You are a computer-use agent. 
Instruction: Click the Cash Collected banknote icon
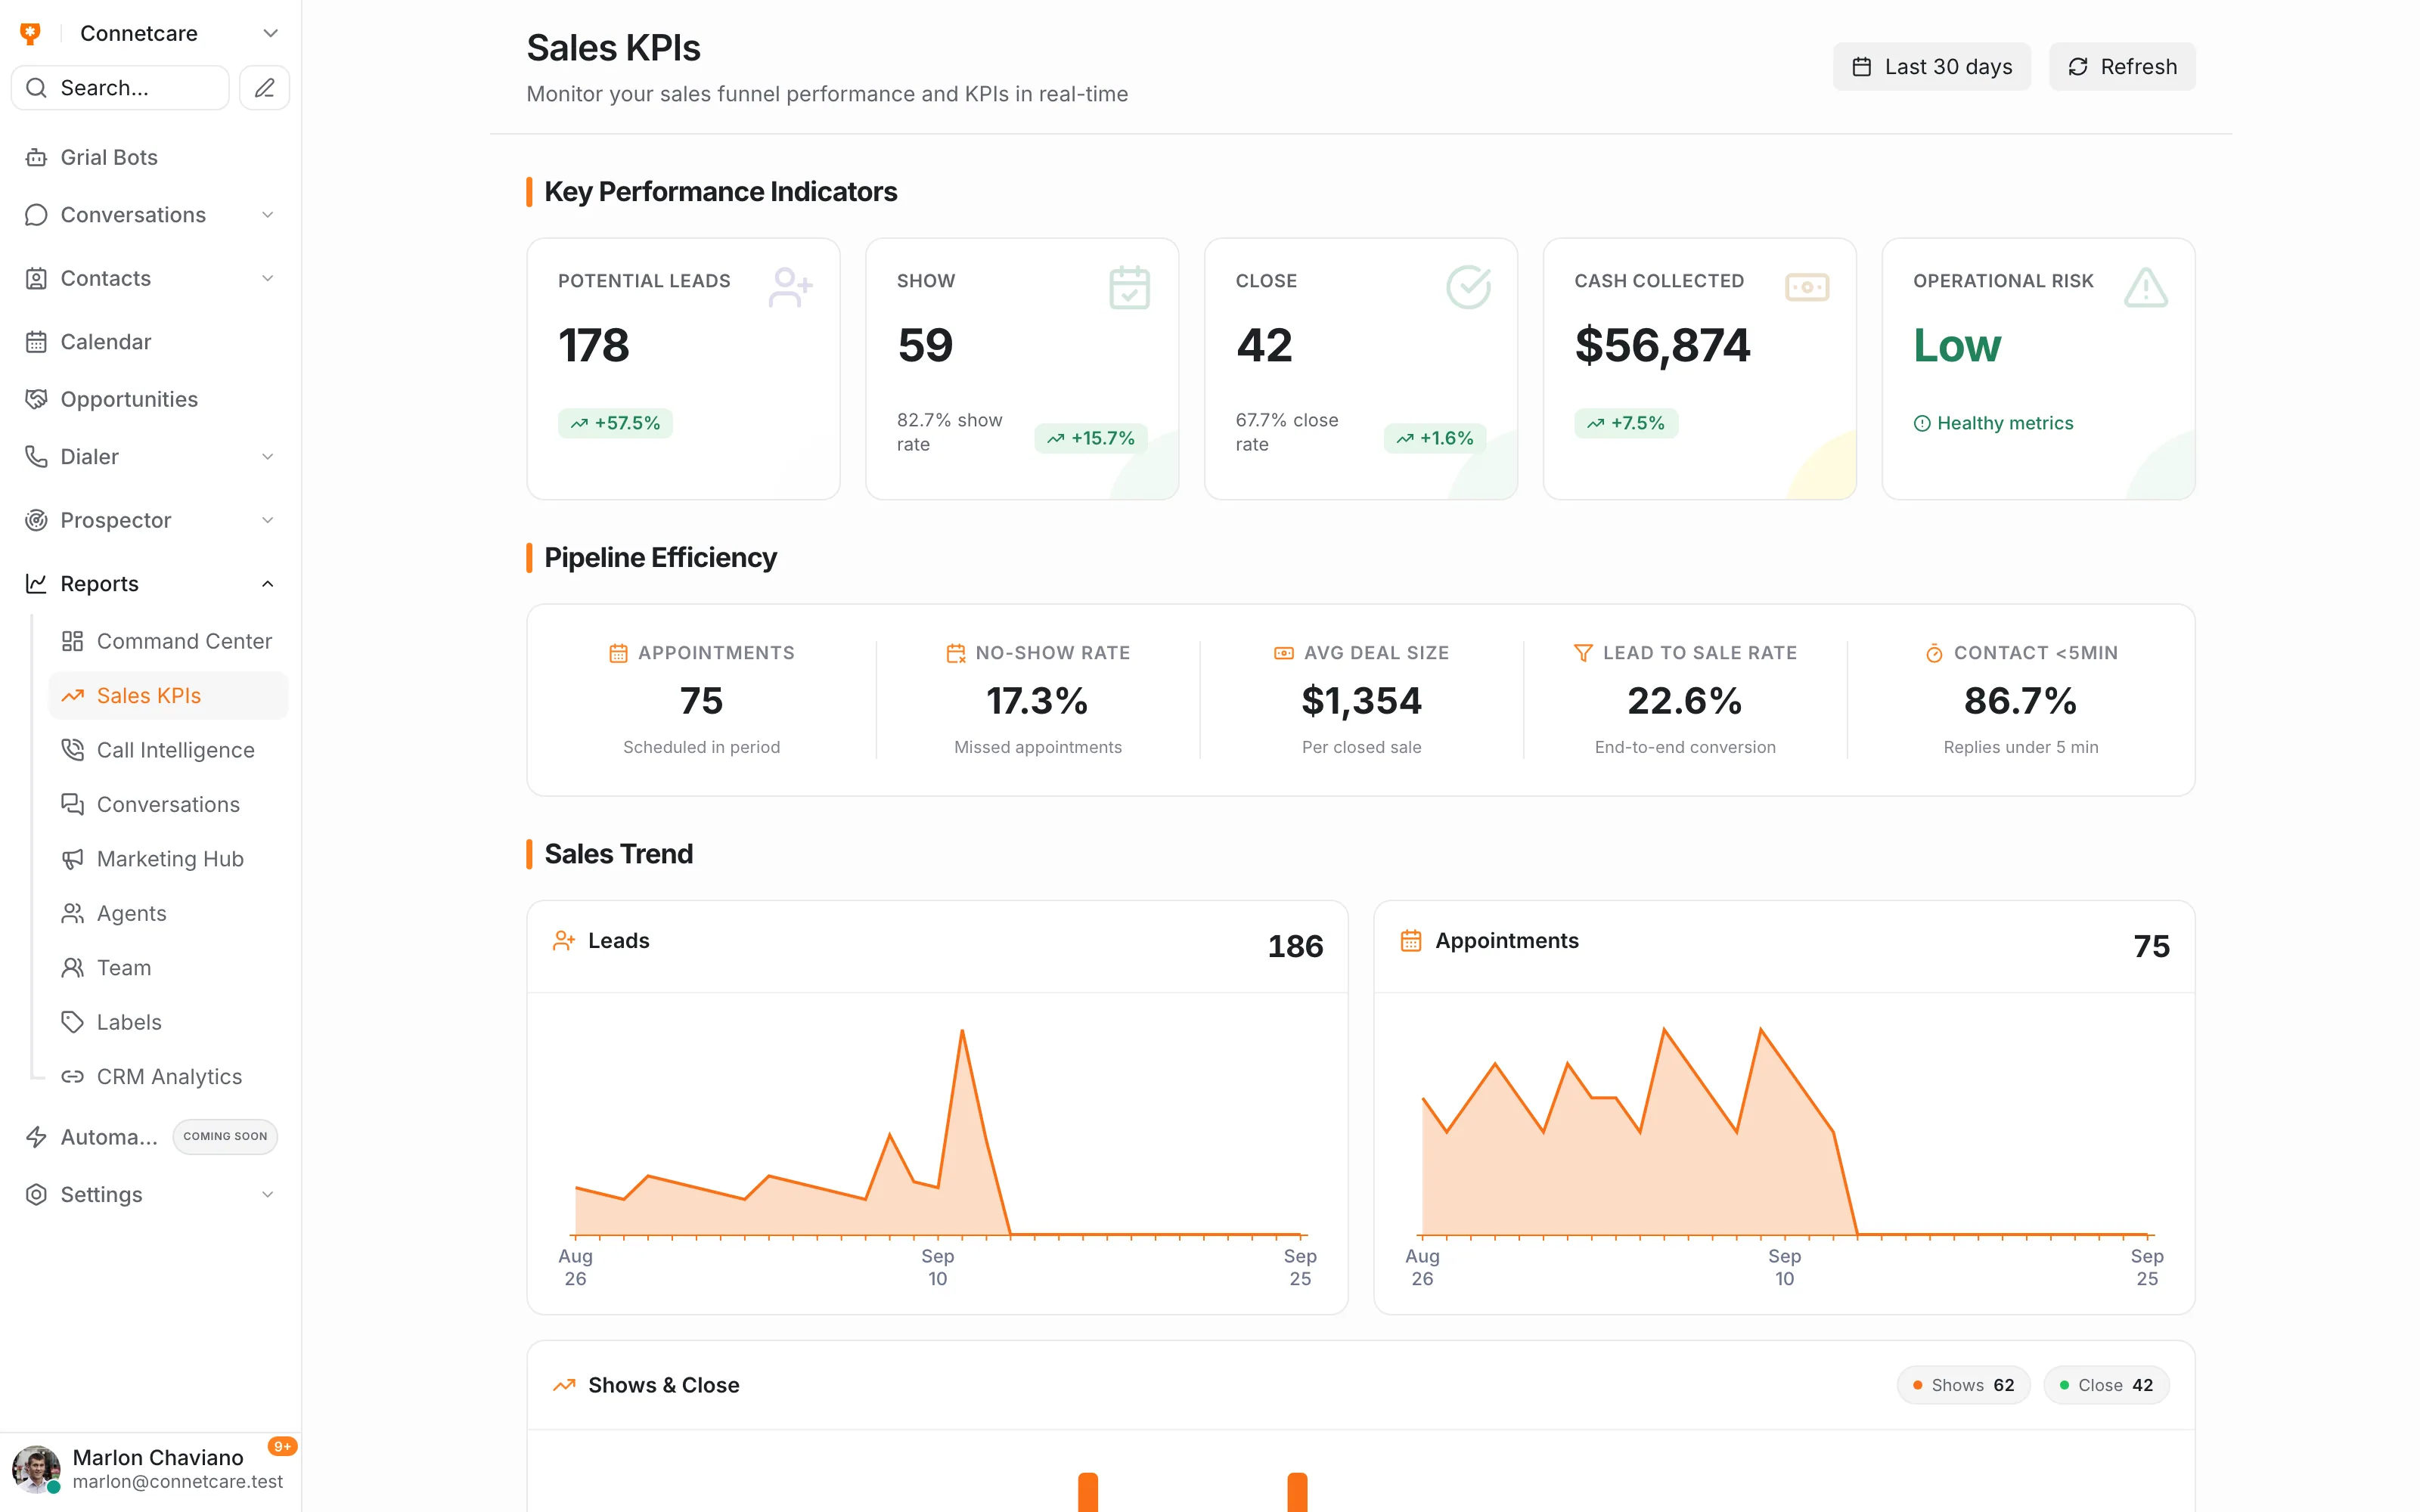point(1807,287)
